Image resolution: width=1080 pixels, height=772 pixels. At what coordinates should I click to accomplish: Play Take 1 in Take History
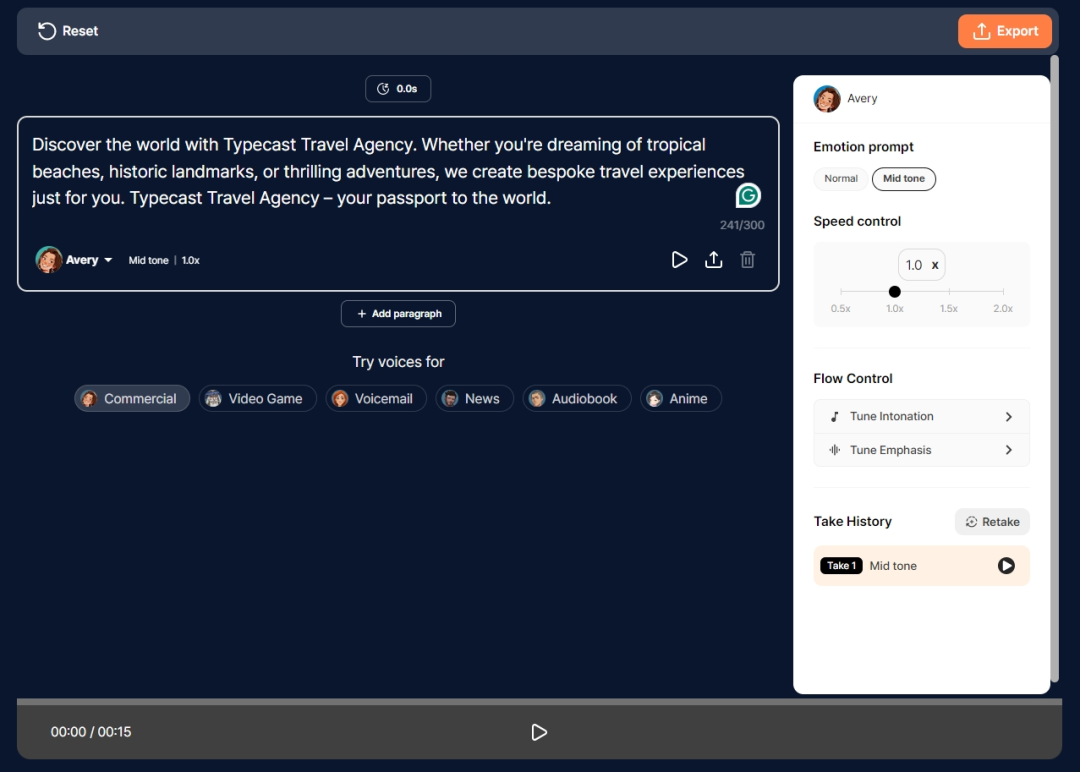coord(1006,566)
